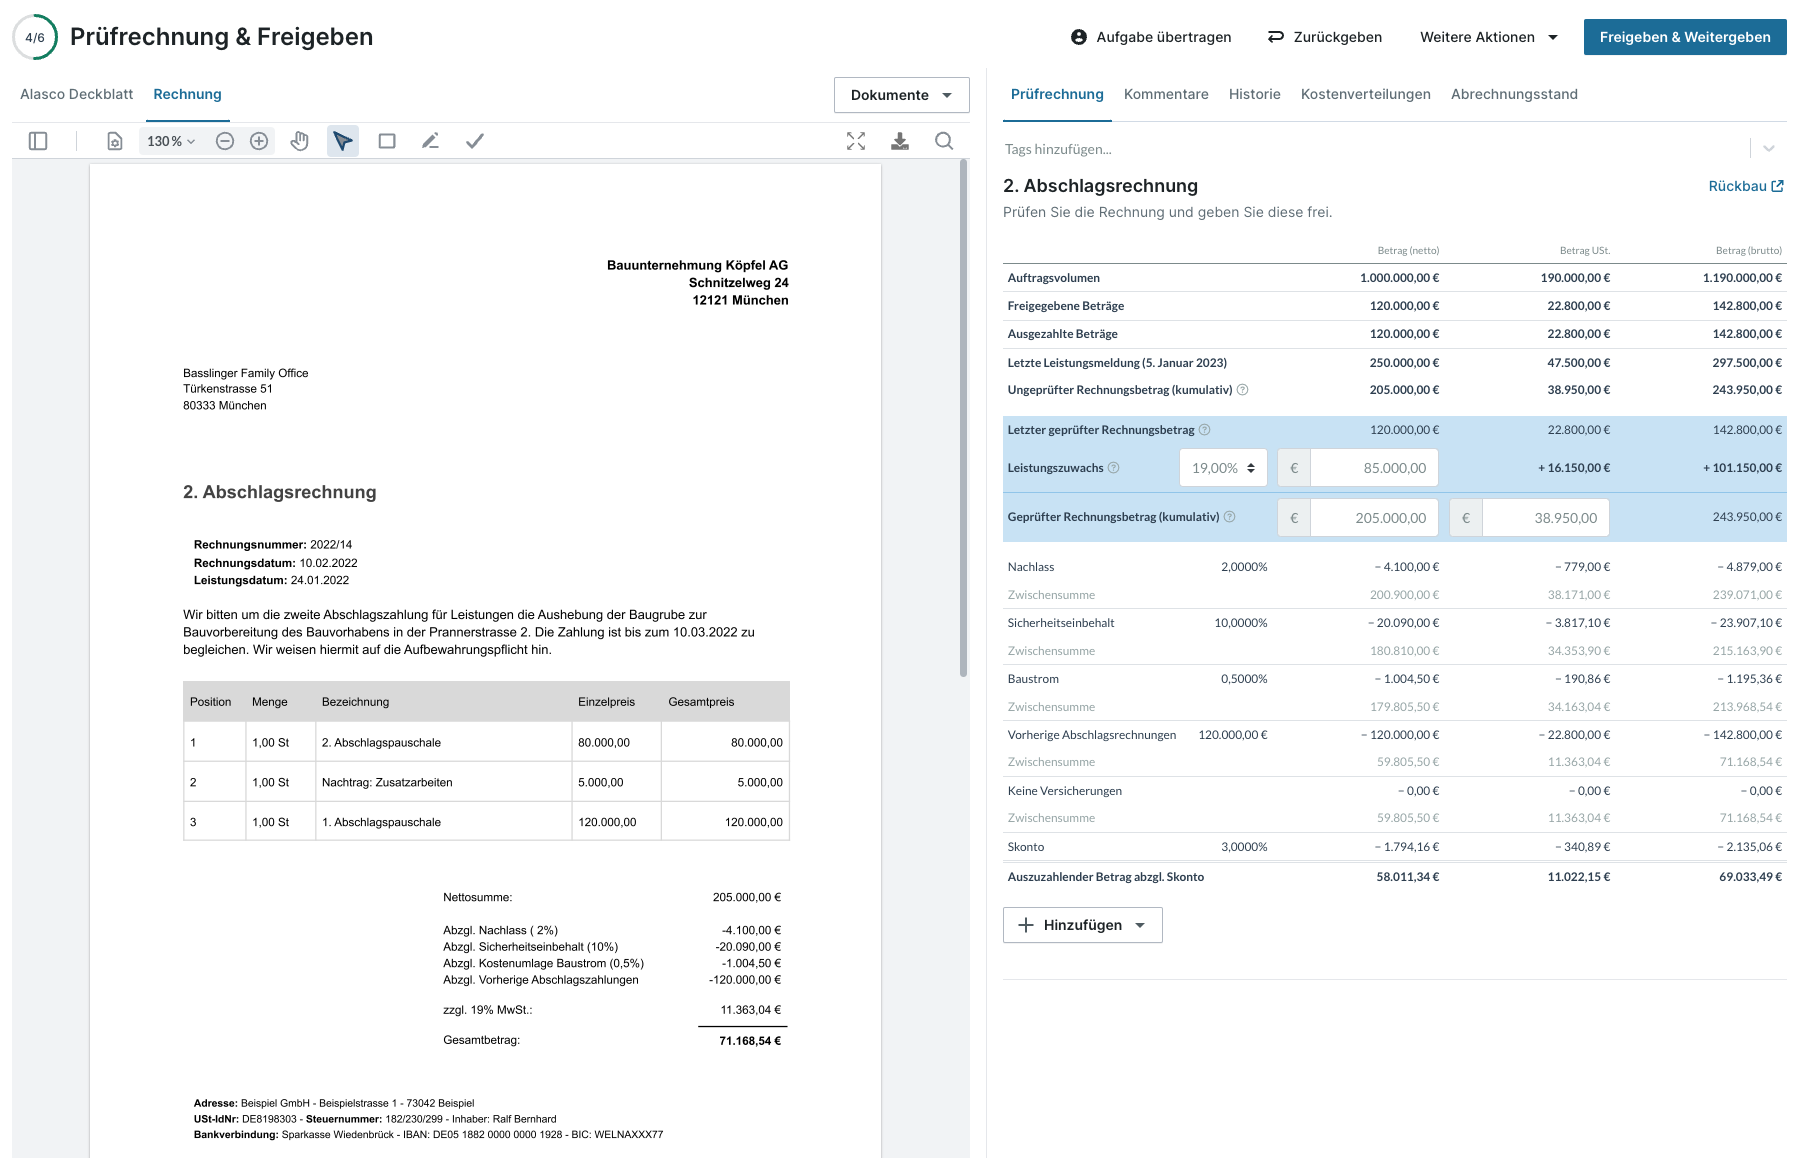This screenshot has height=1158, width=1797.
Task: Expand the Hinzufügen dropdown button
Action: coord(1082,925)
